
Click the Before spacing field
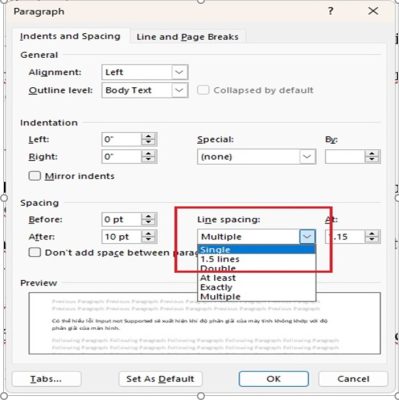pos(121,219)
